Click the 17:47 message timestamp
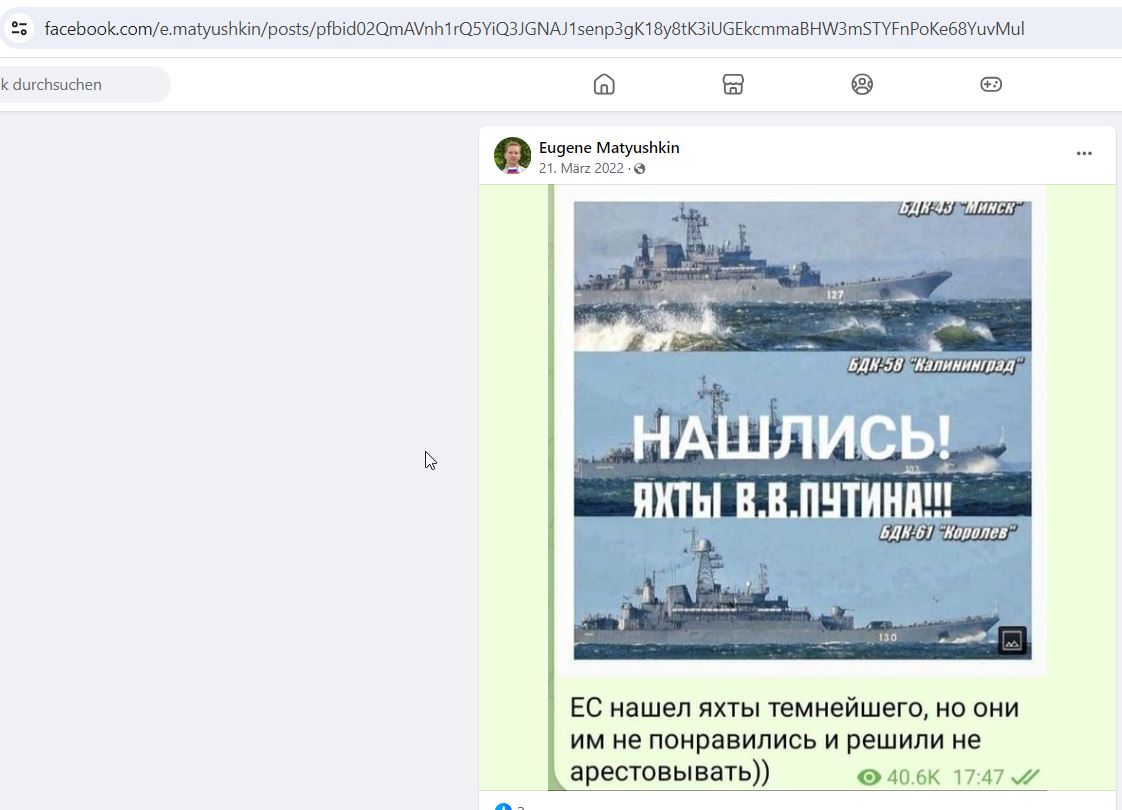This screenshot has width=1122, height=810. click(978, 777)
